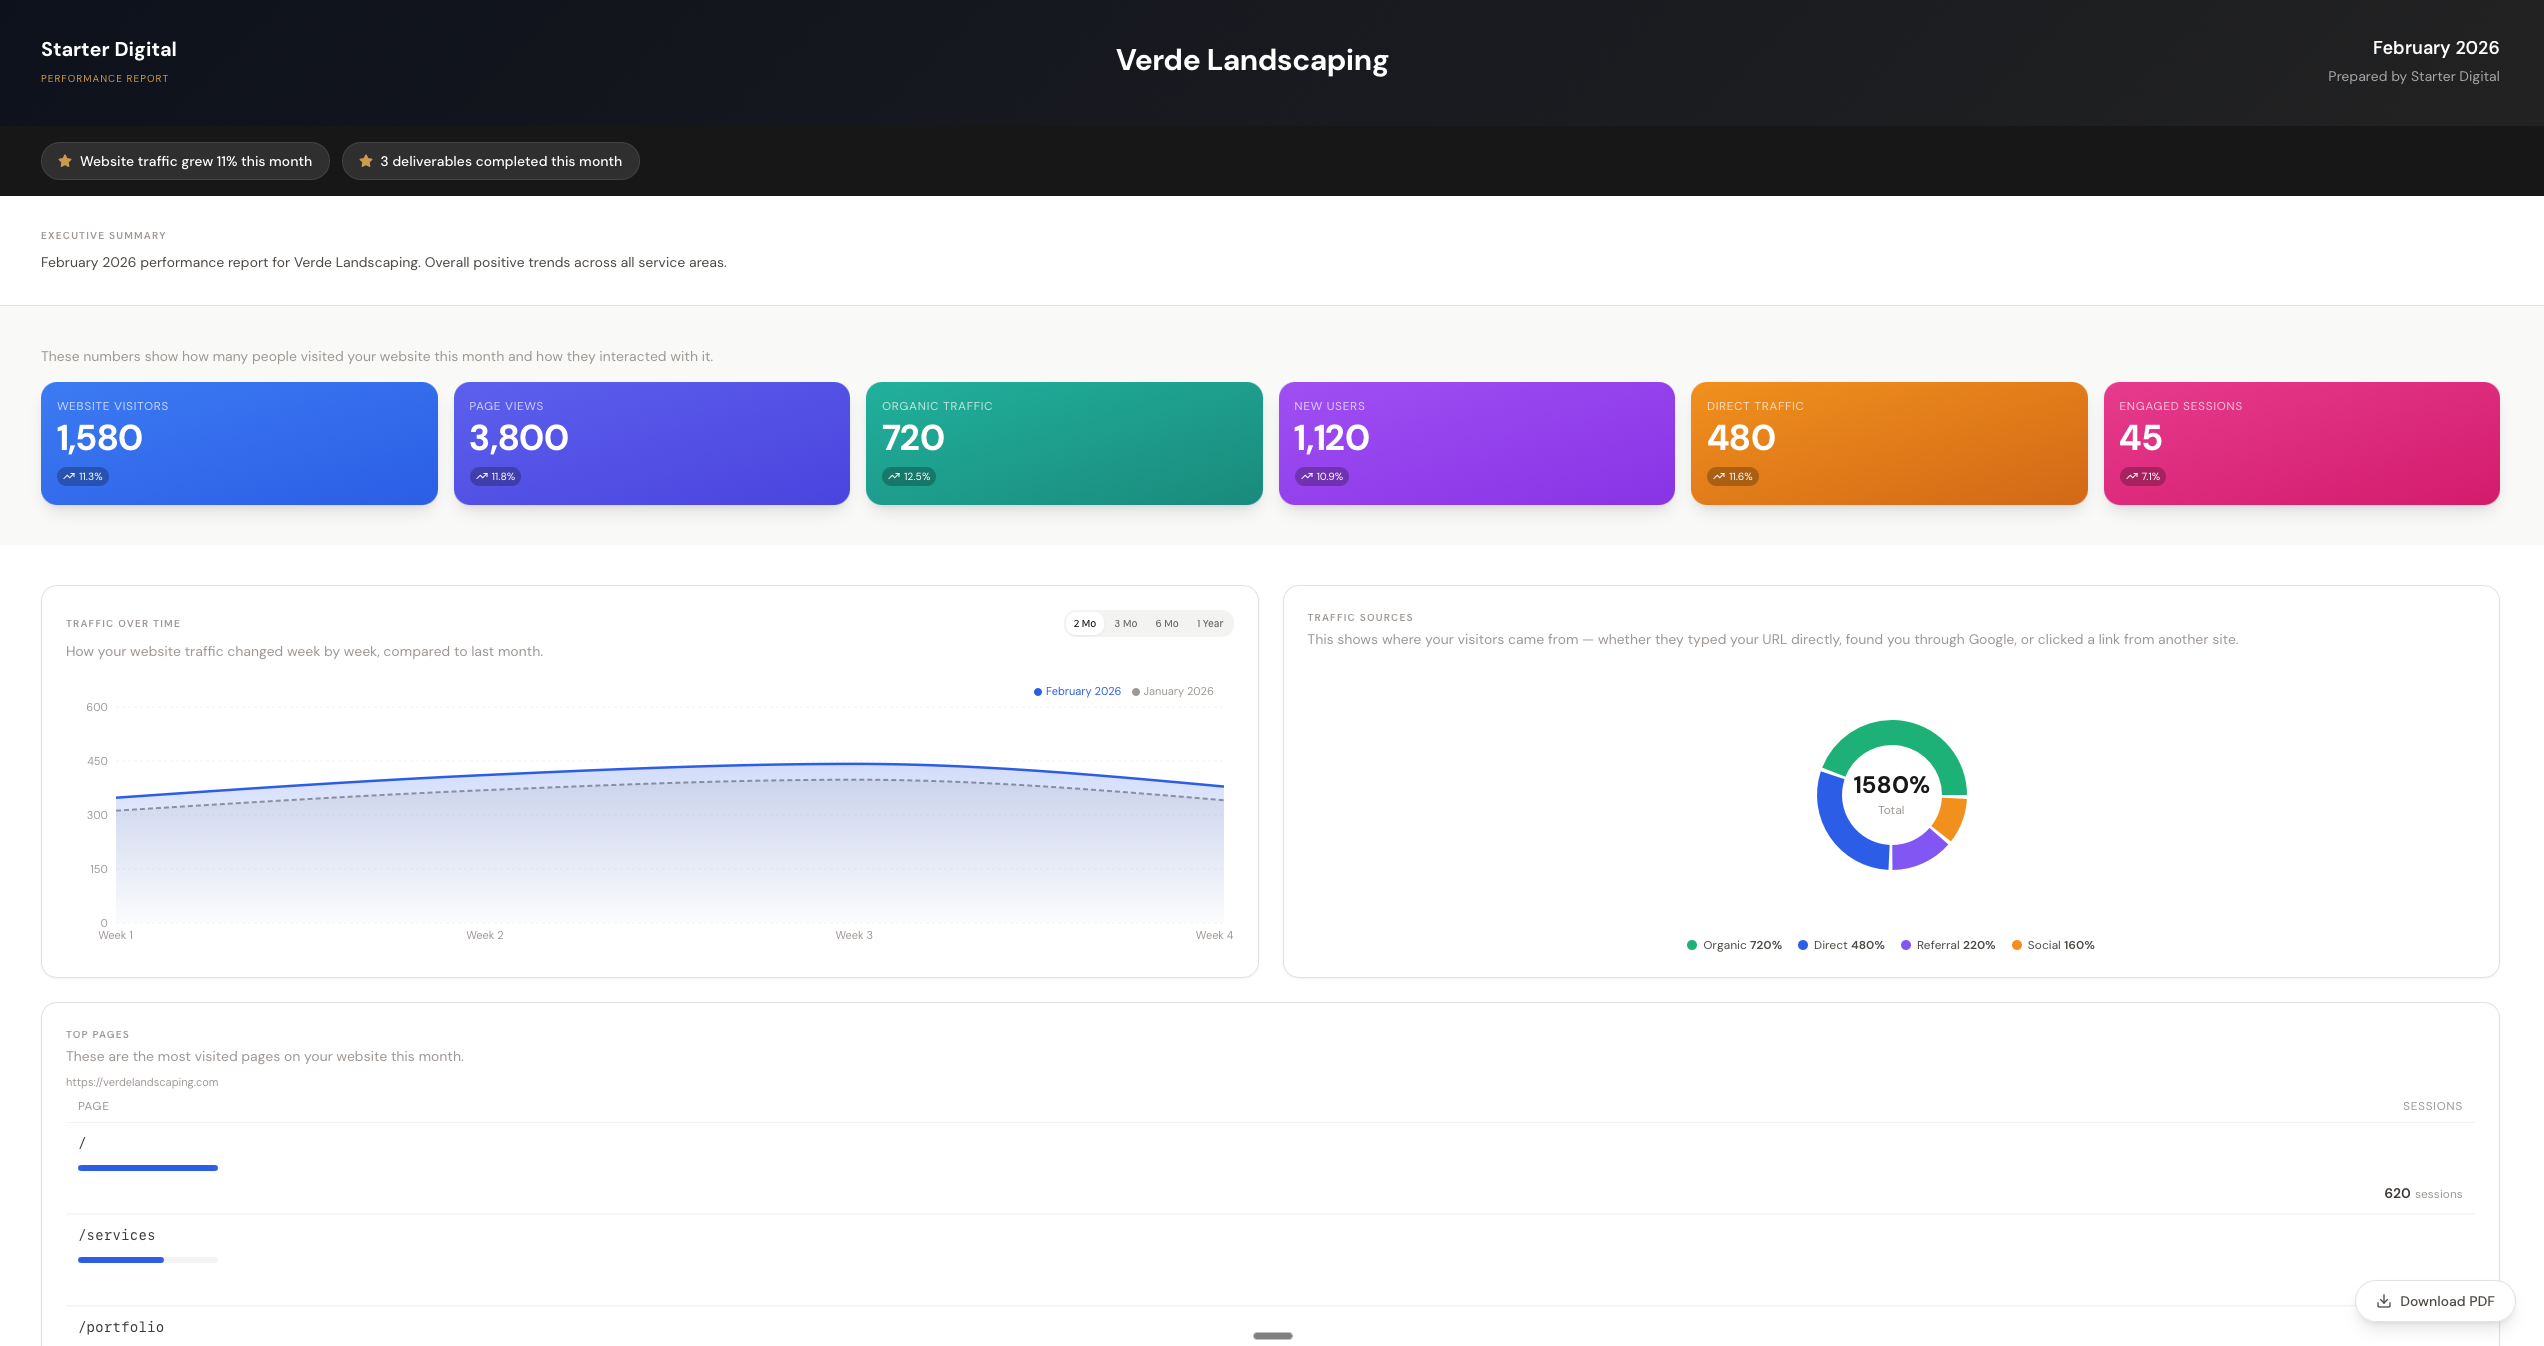
Task: Click the 'EXECUTIVE SUMMARY' heading
Action: [103, 236]
